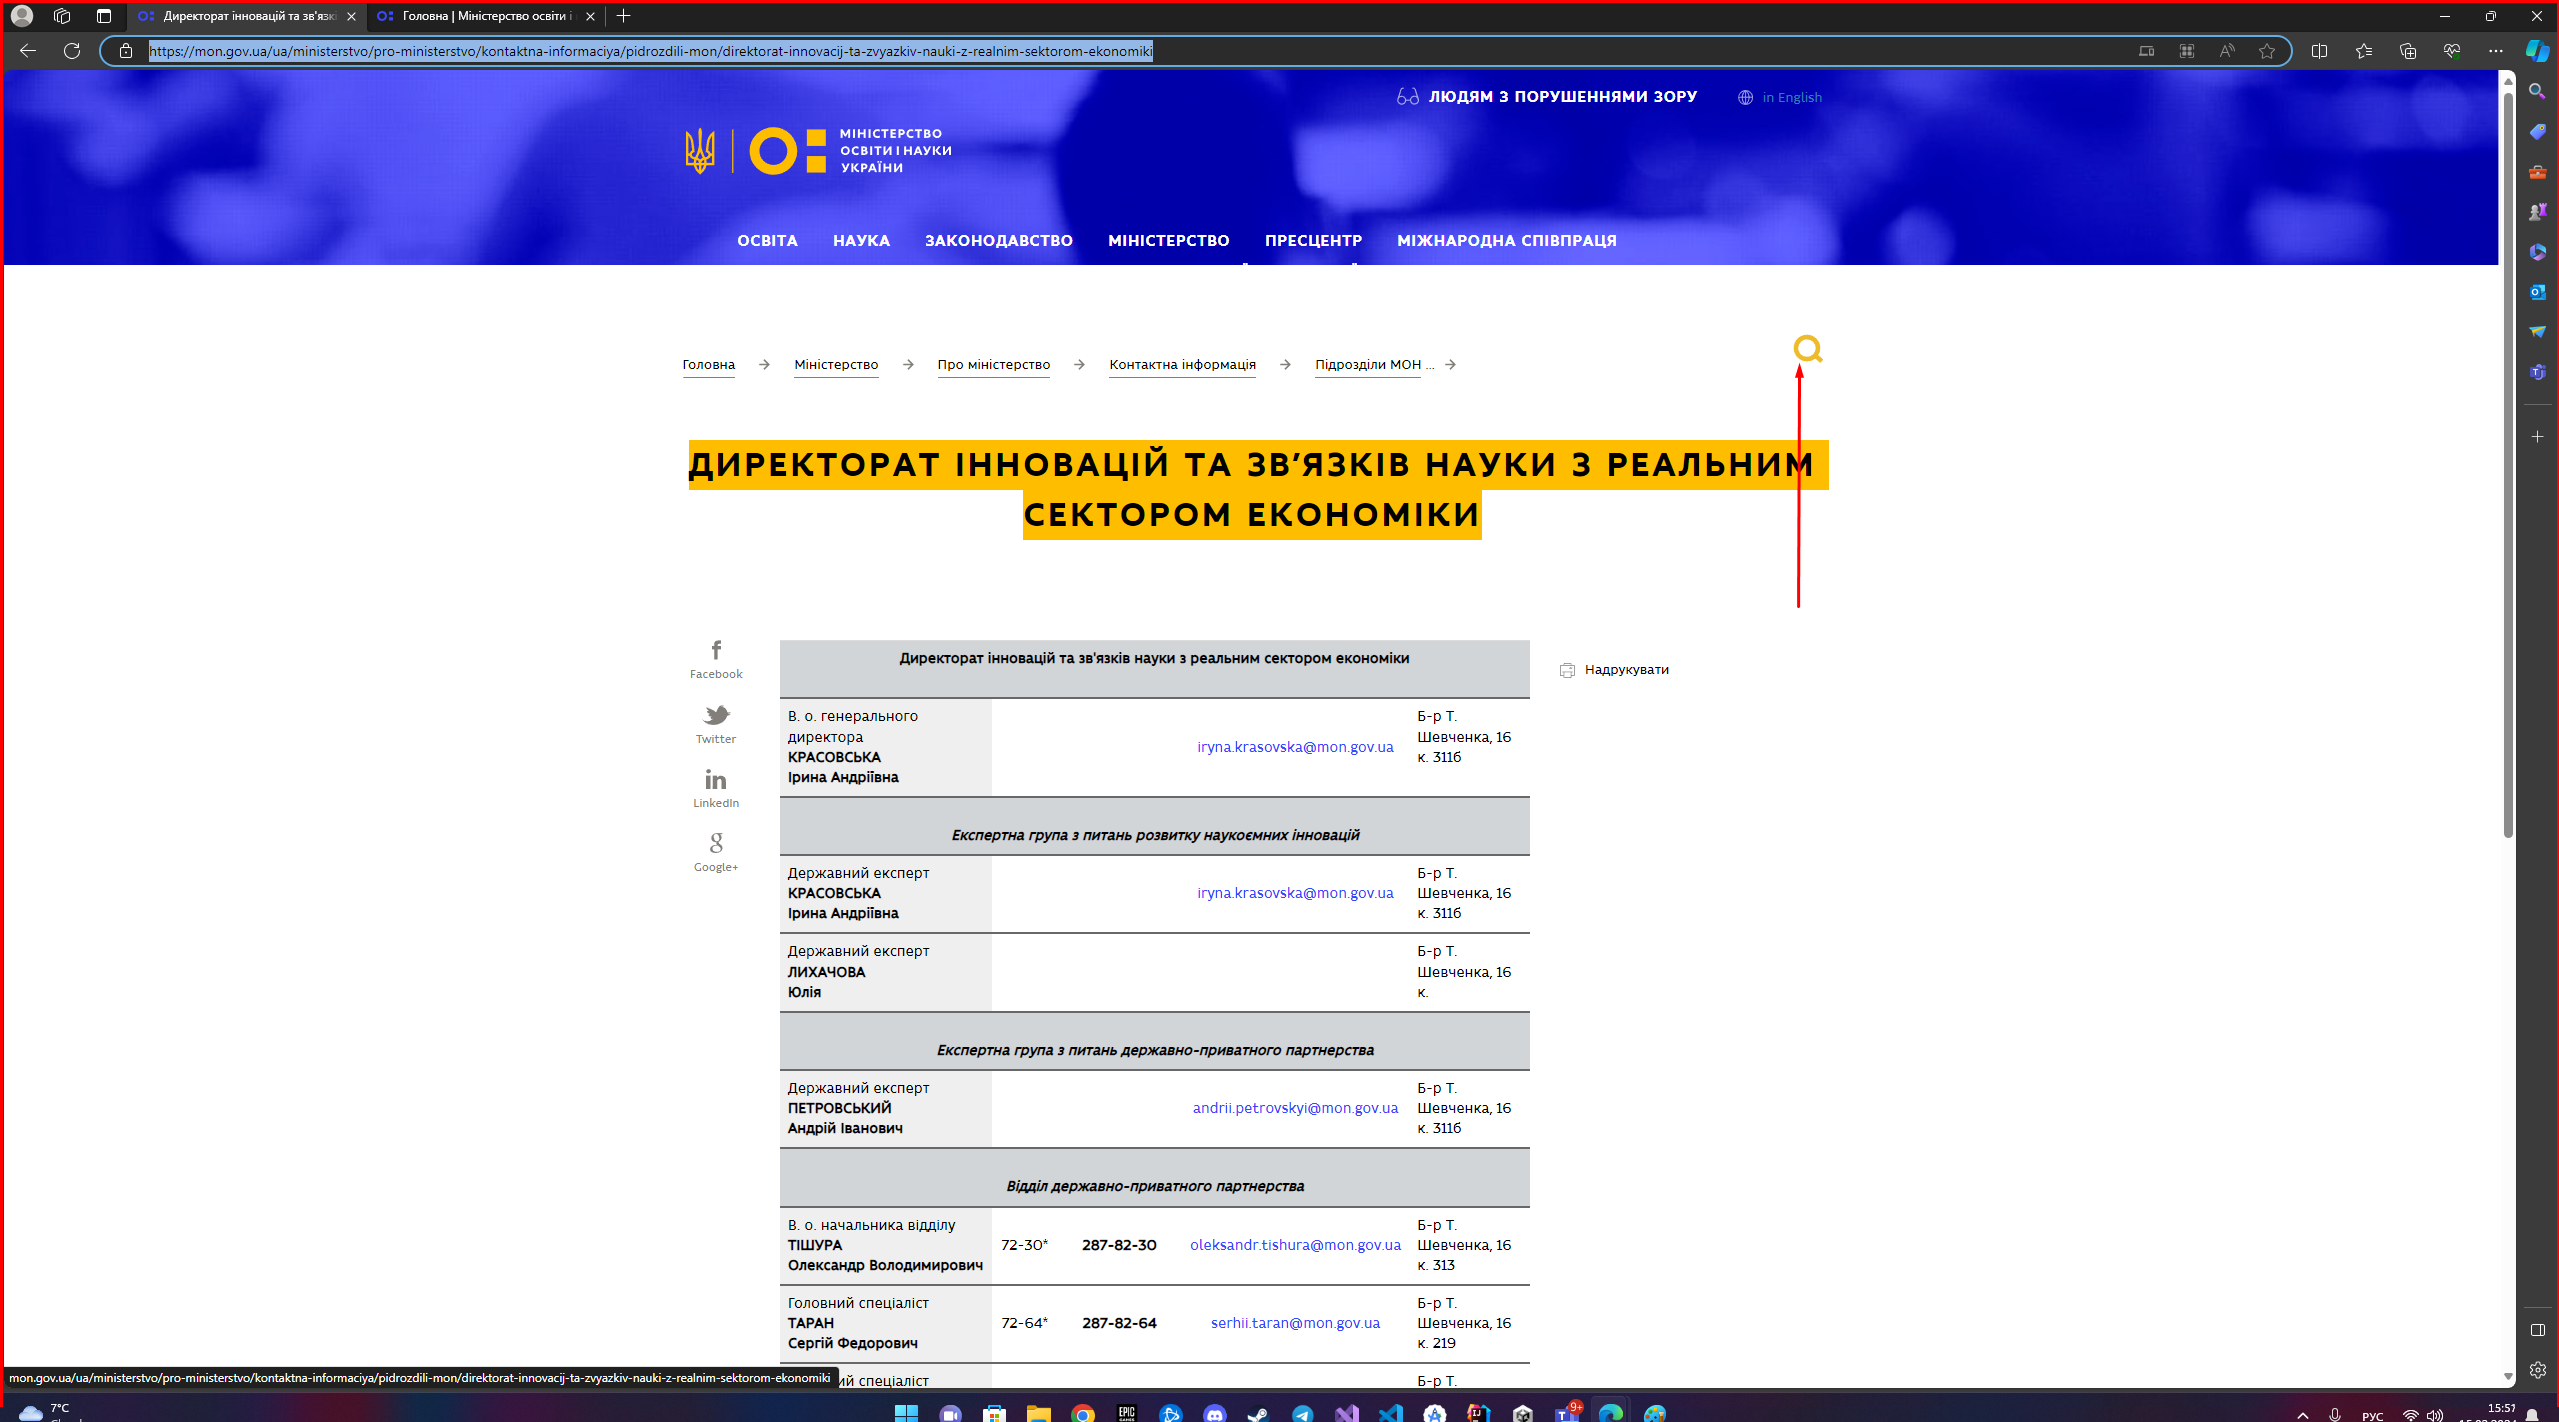The height and width of the screenshot is (1422, 2559).
Task: Share page via LinkedIn icon
Action: tap(716, 780)
